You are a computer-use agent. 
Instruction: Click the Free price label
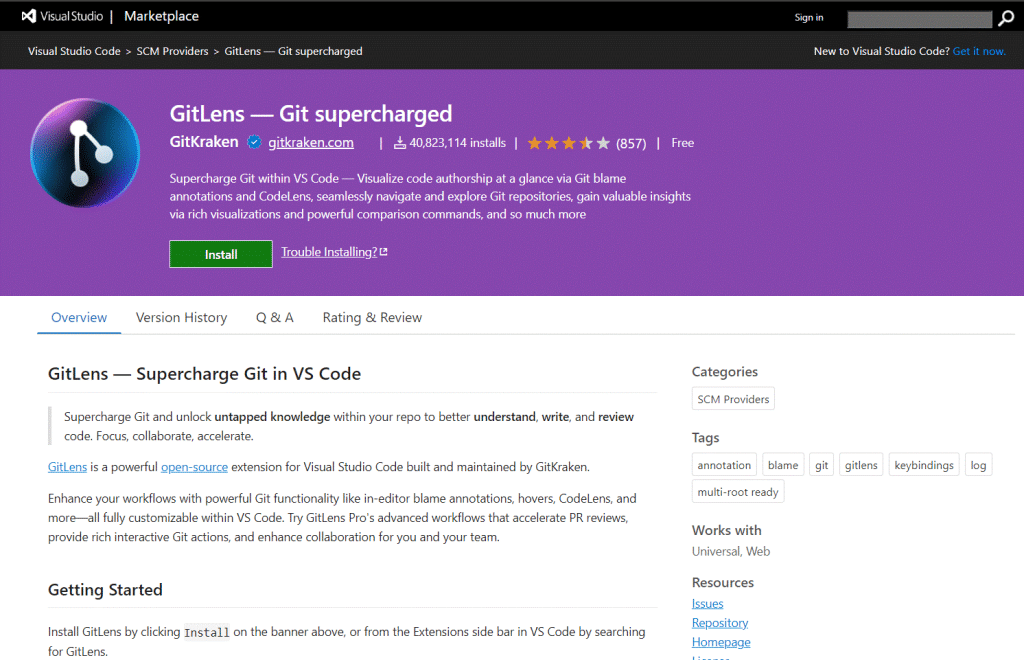[682, 143]
